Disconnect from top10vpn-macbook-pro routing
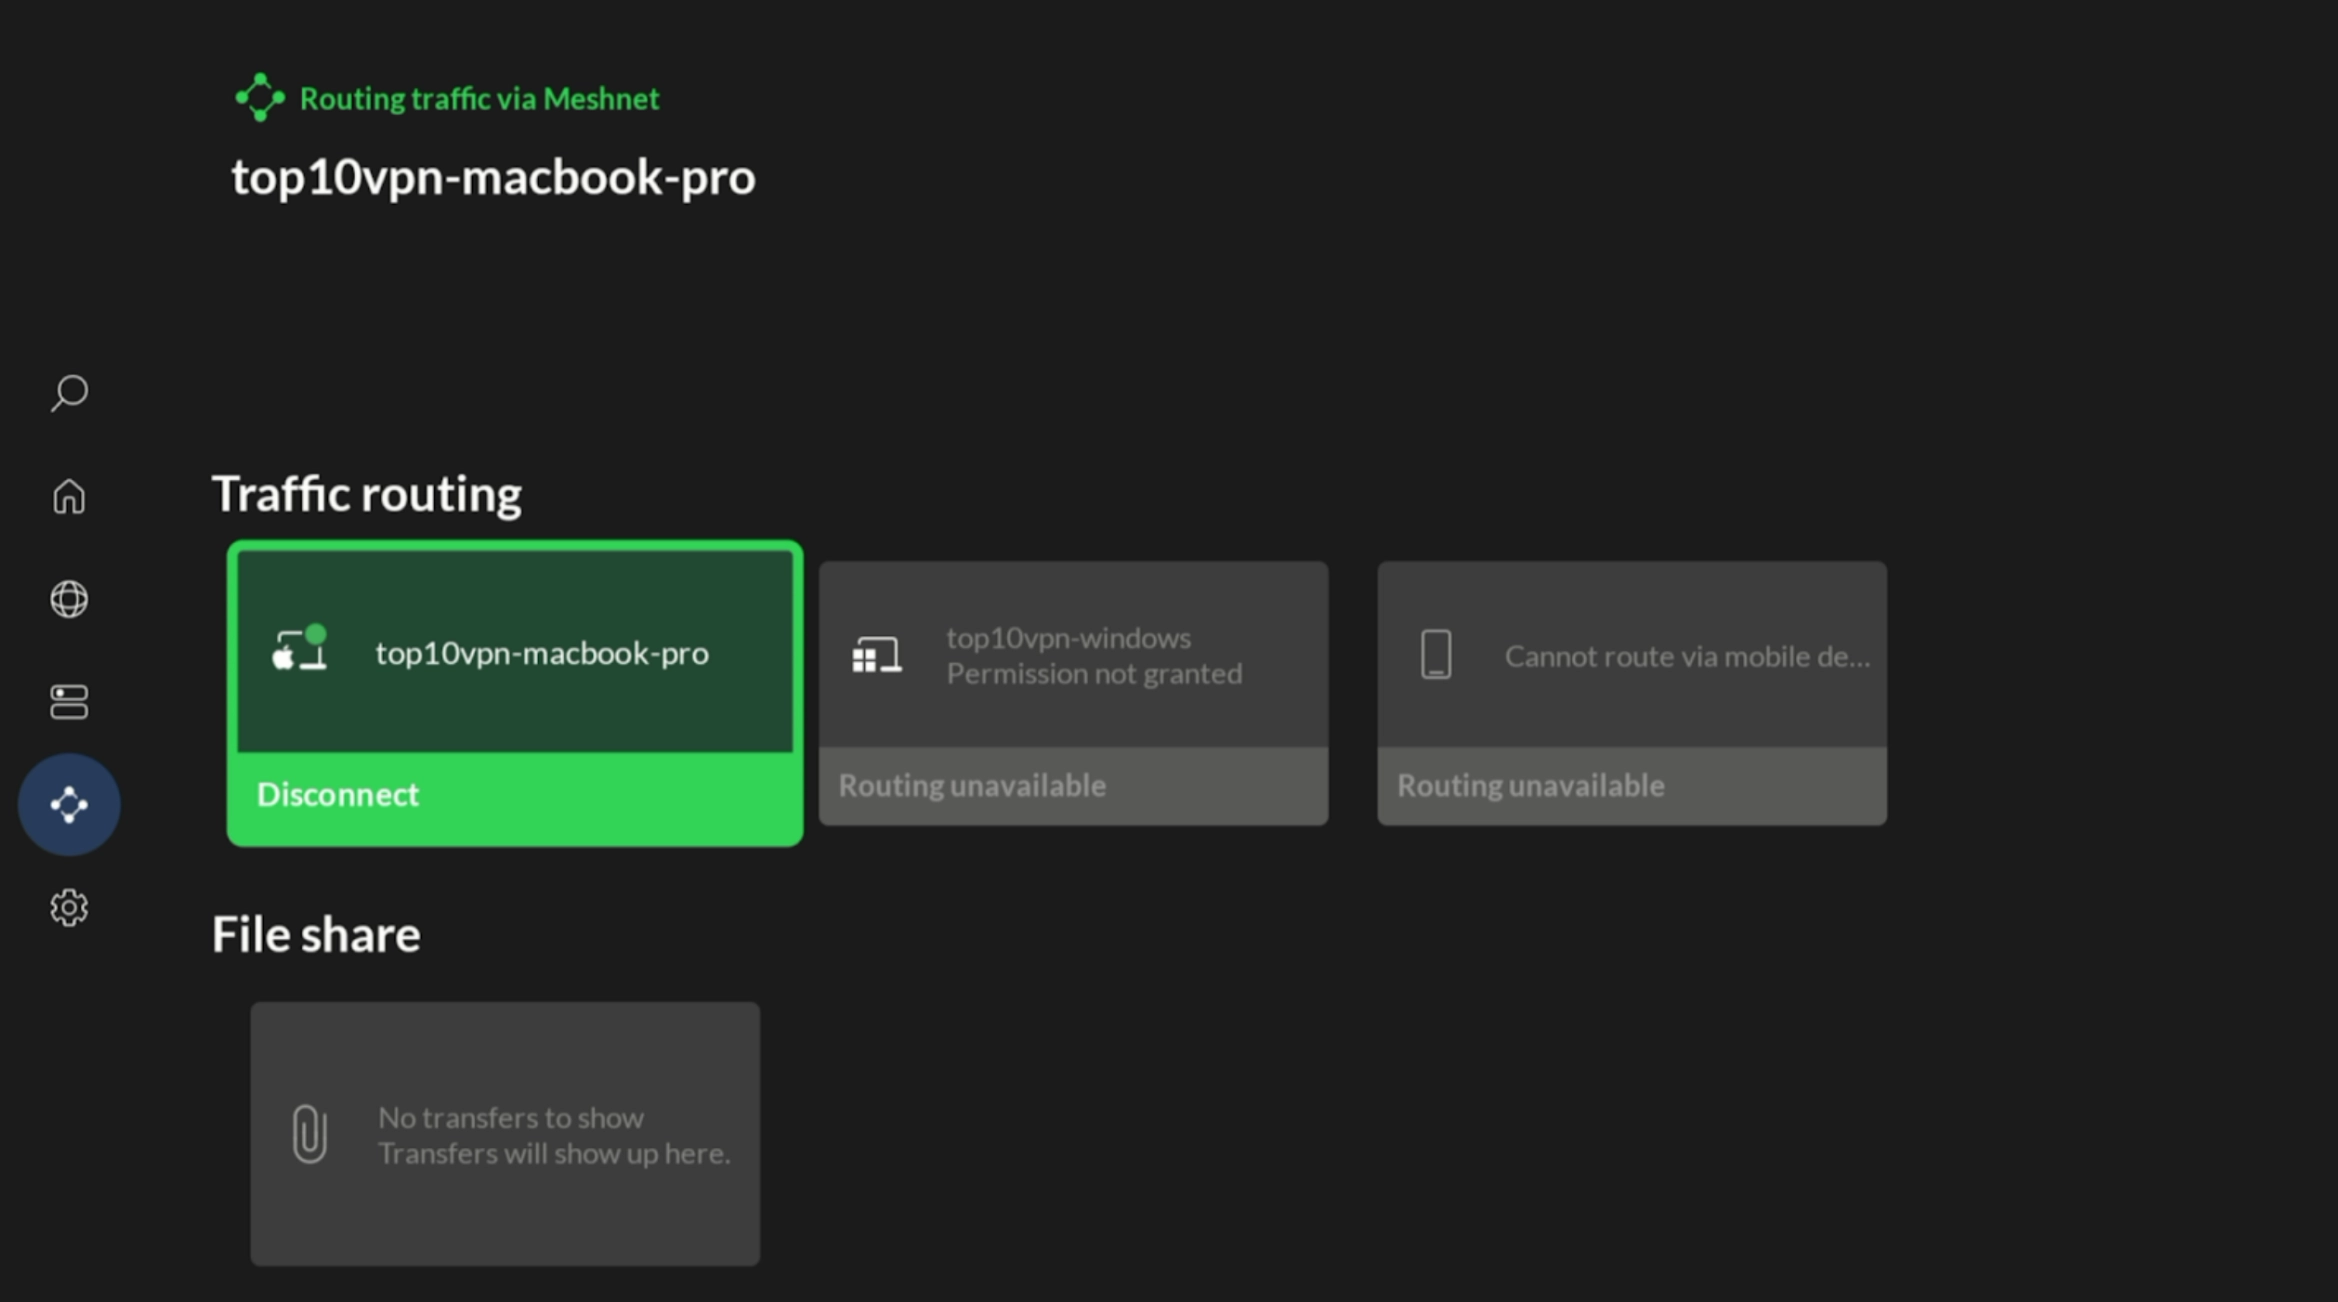 [x=515, y=795]
